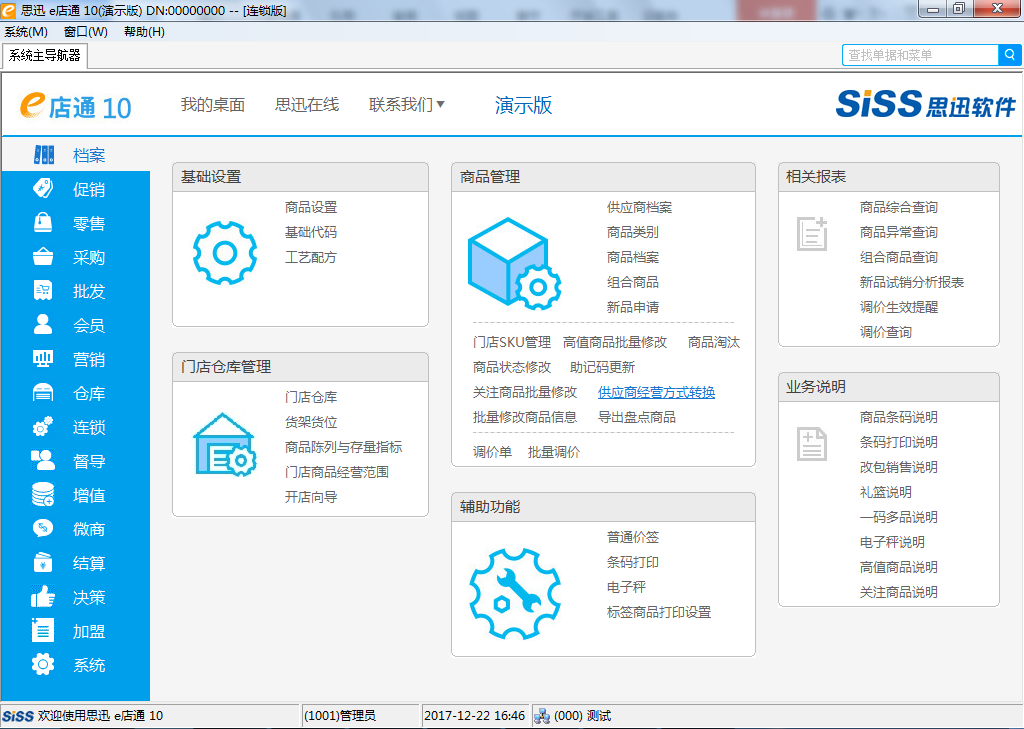This screenshot has height=729, width=1024.
Task: Click the 业务说明 document icon
Action: (x=812, y=444)
